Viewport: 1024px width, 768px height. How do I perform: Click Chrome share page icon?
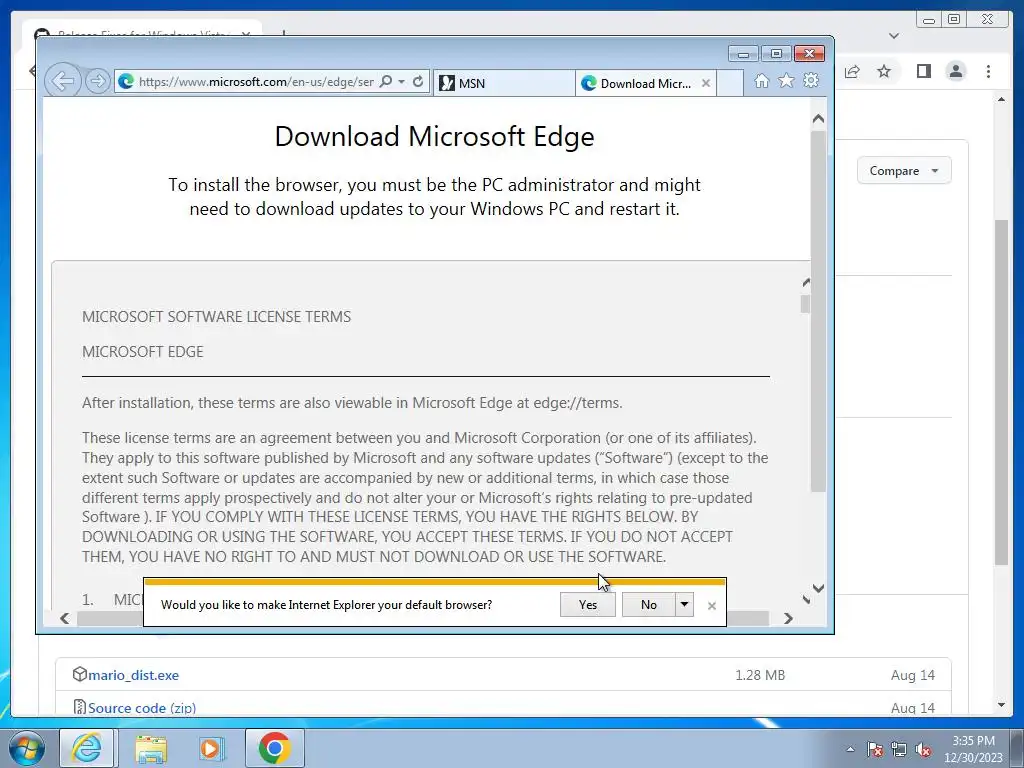tap(852, 71)
